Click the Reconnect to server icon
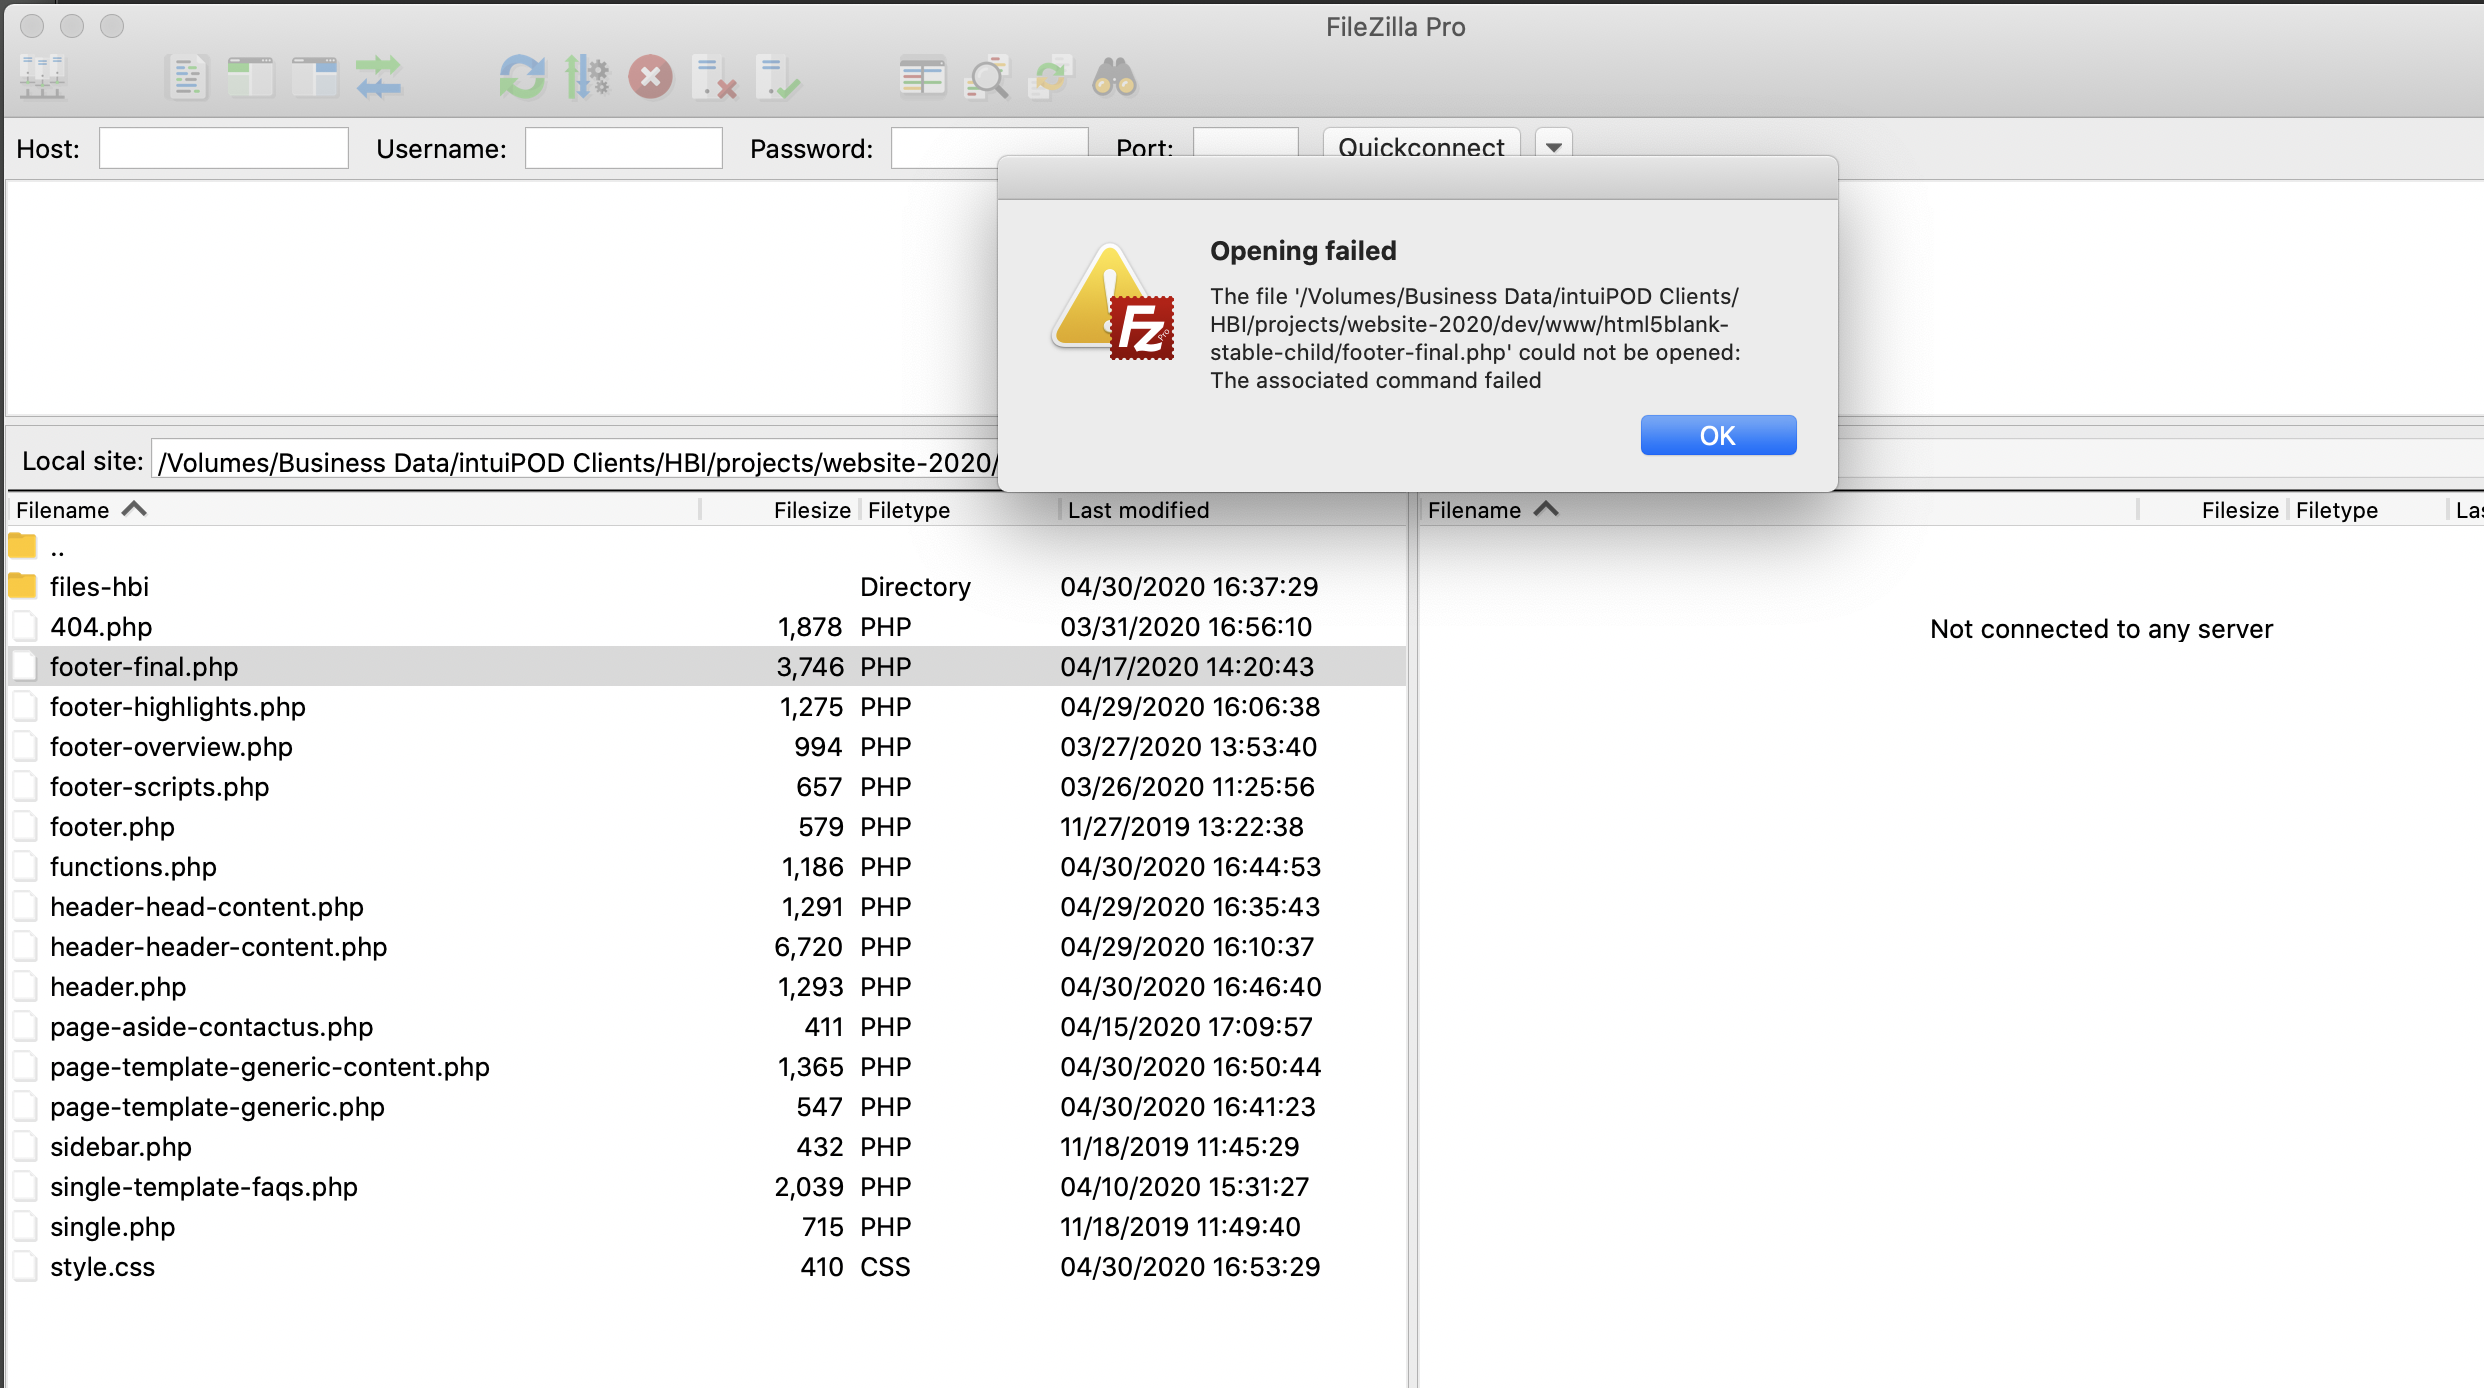 (x=778, y=77)
